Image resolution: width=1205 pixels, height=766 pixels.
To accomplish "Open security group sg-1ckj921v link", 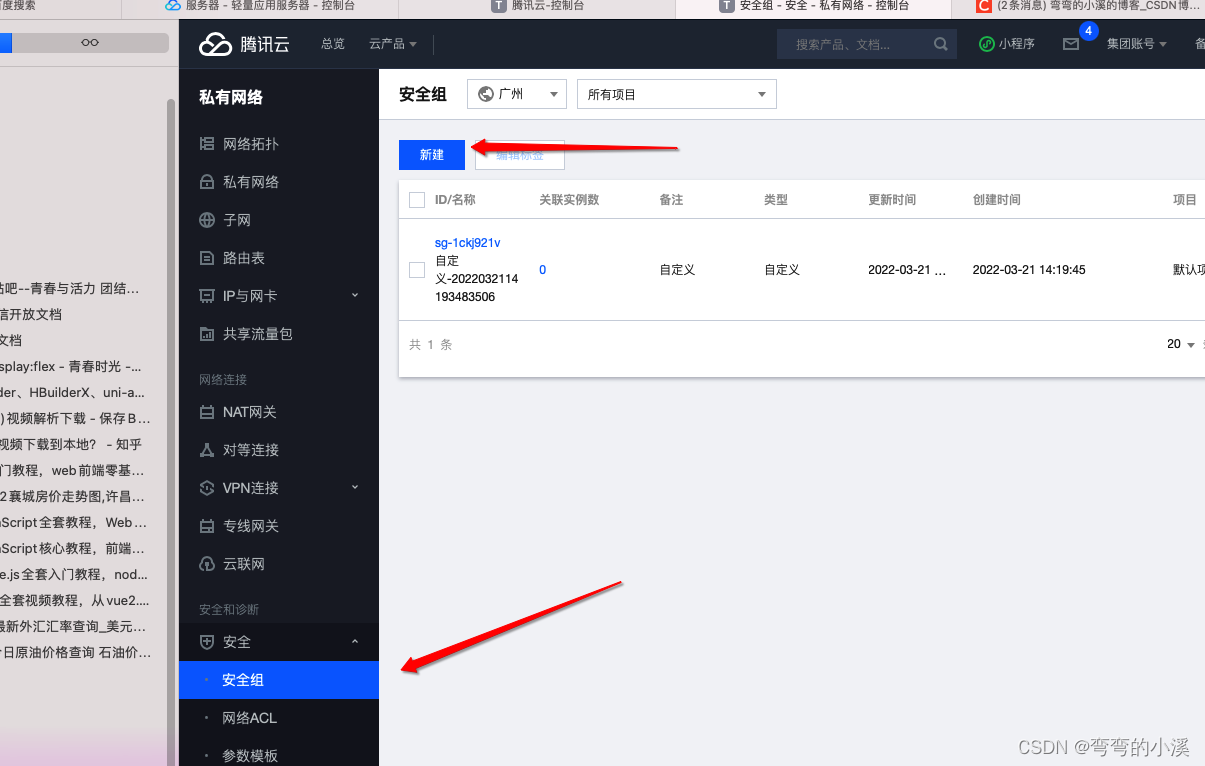I will [467, 242].
